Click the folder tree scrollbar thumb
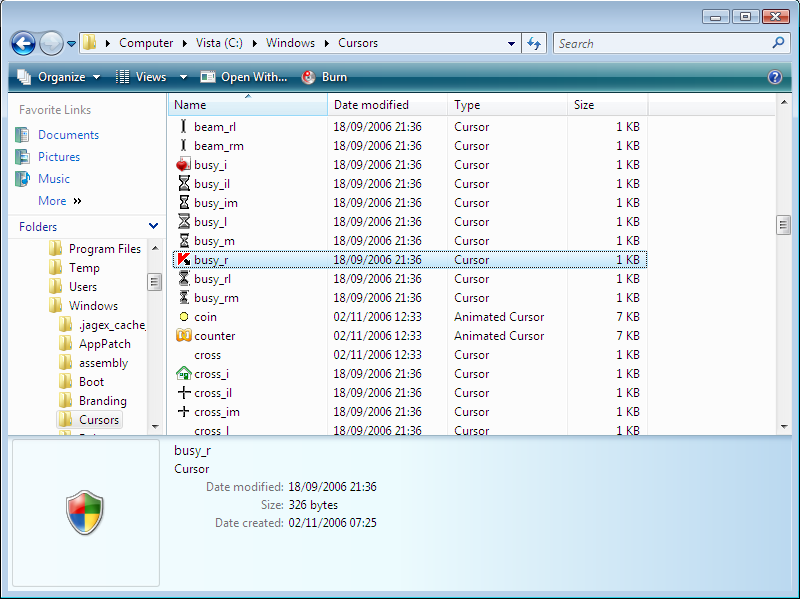 (x=155, y=282)
